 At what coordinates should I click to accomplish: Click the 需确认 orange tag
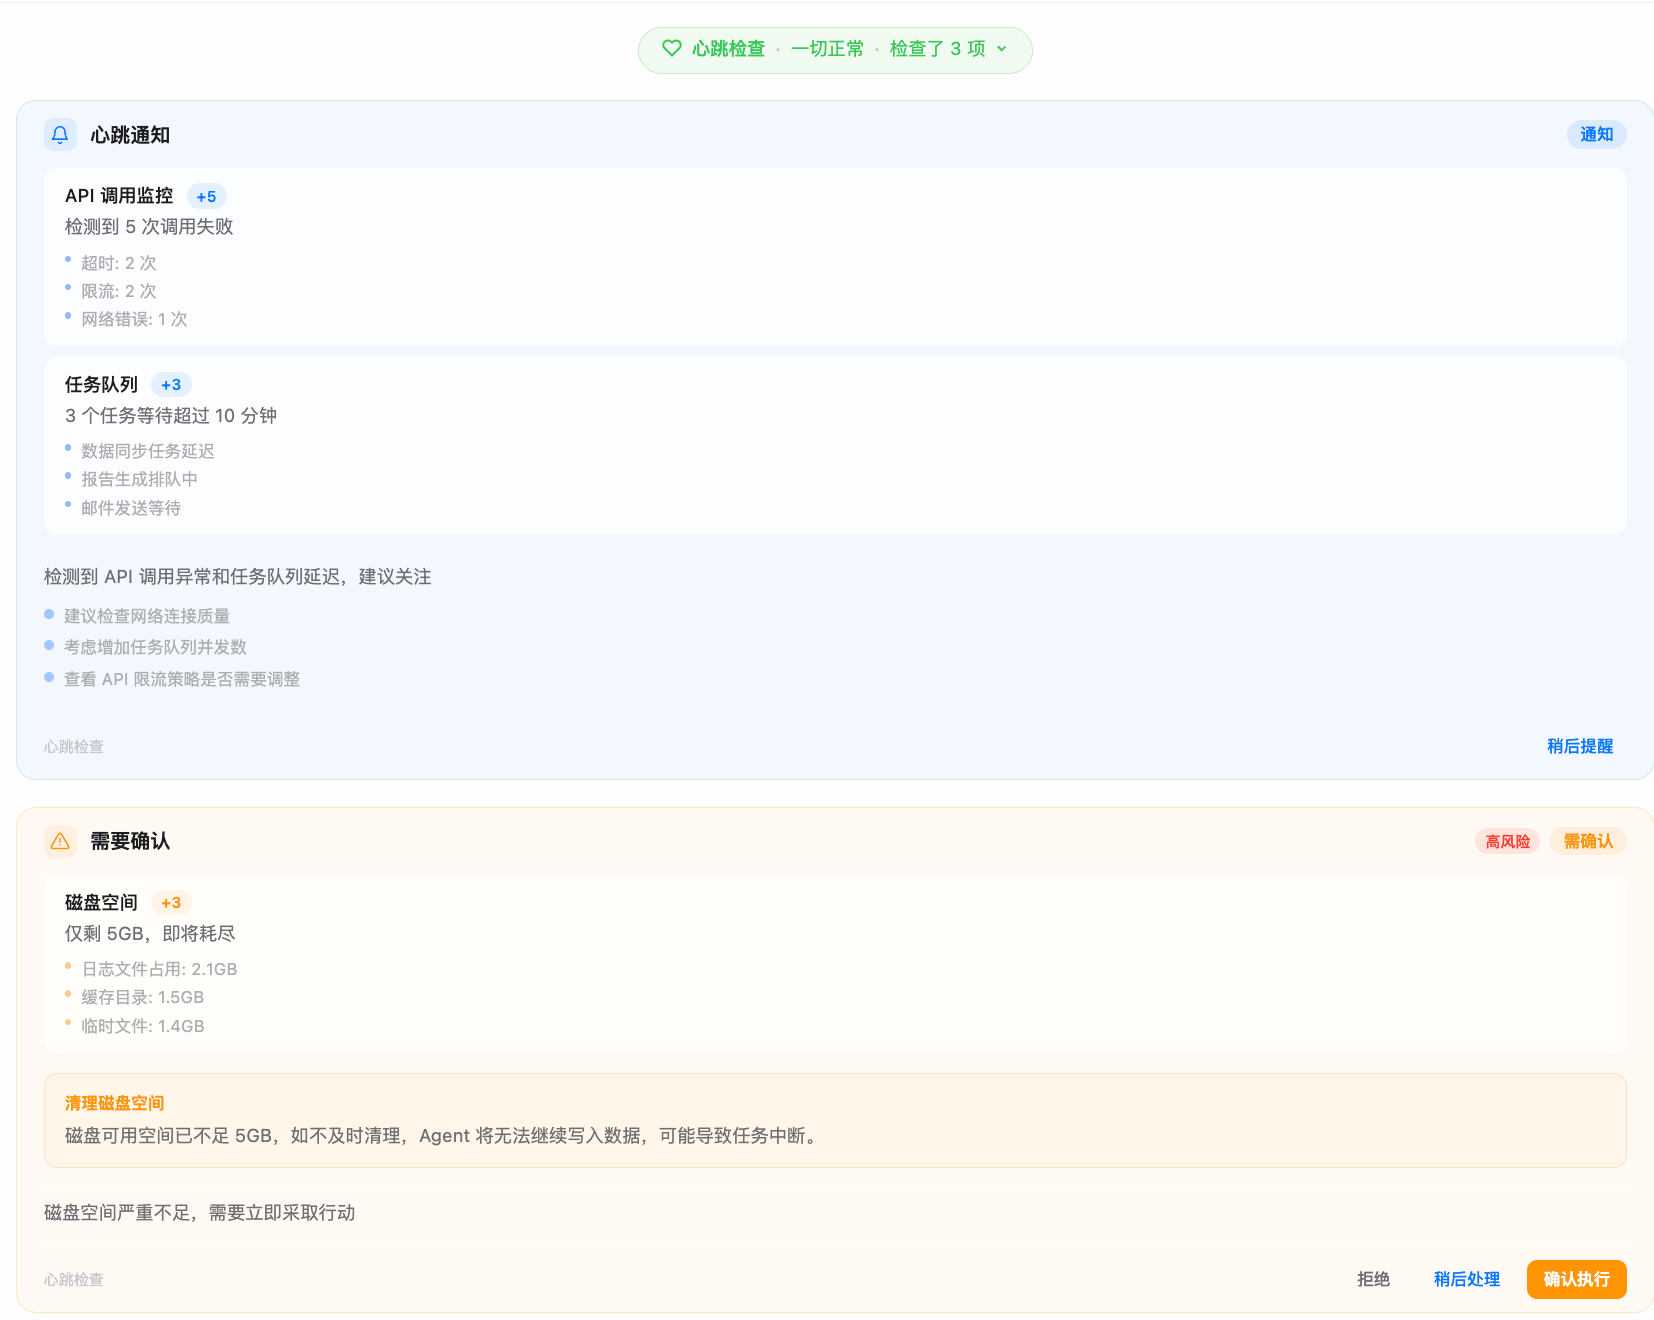[x=1588, y=842]
